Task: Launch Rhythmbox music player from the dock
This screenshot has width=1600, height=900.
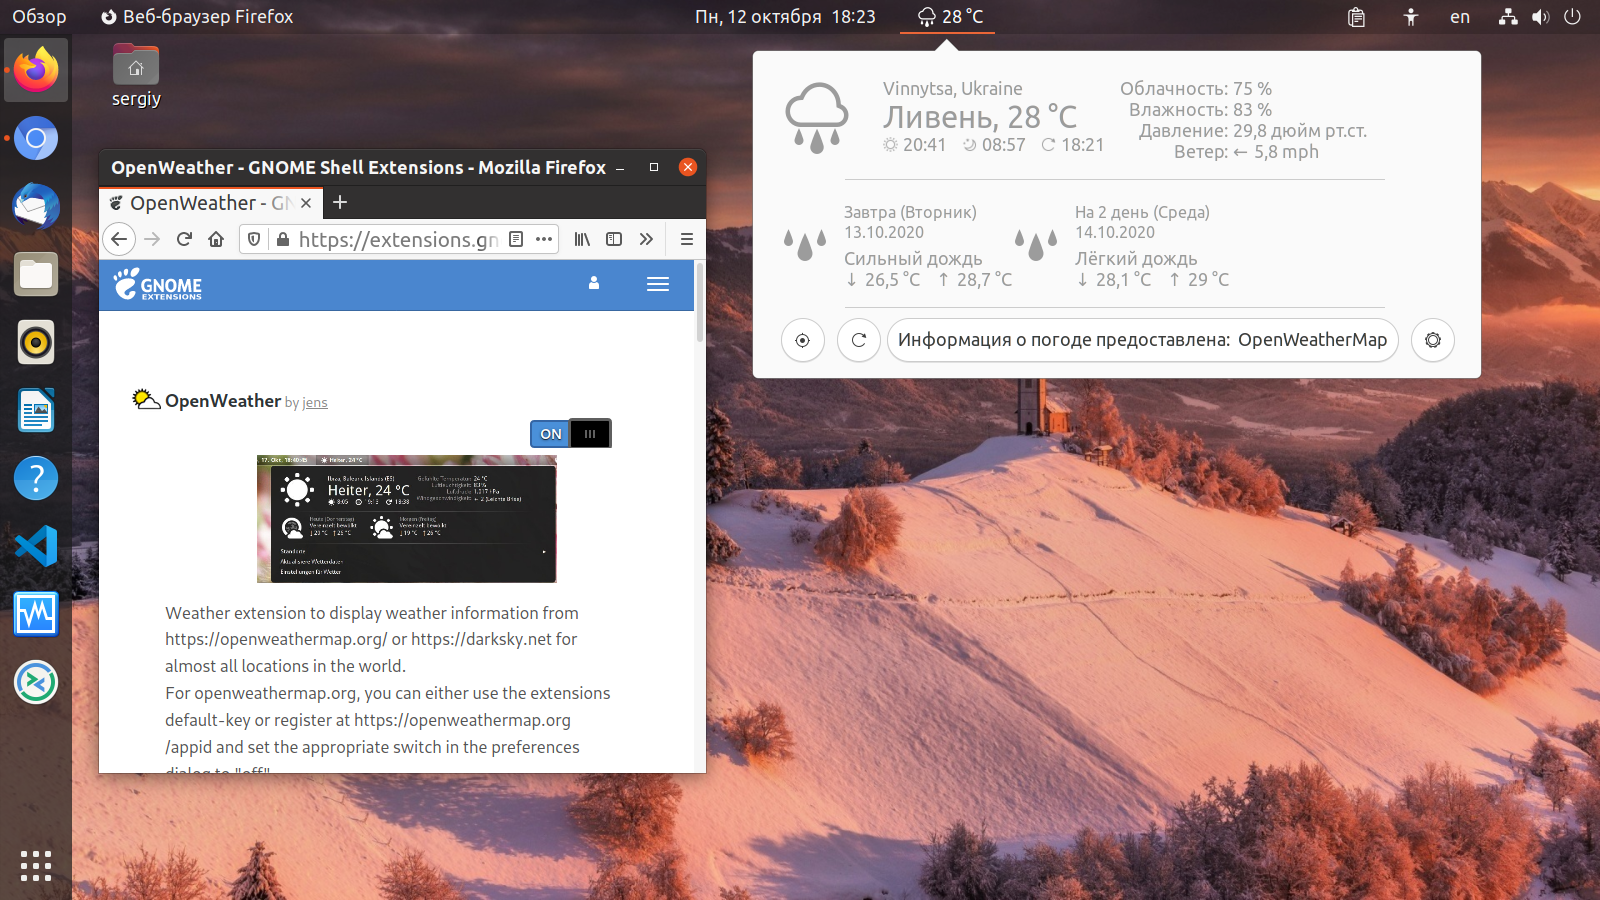Action: pos(36,342)
